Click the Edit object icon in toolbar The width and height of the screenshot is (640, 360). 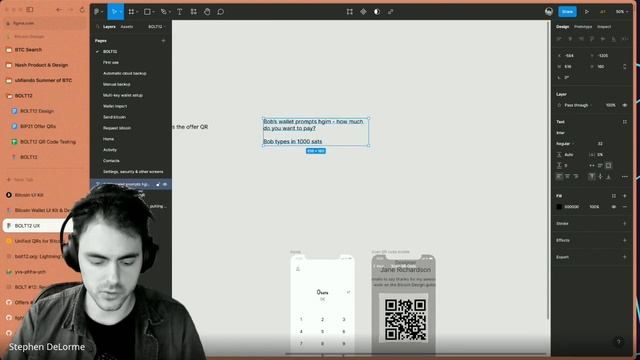click(350, 12)
